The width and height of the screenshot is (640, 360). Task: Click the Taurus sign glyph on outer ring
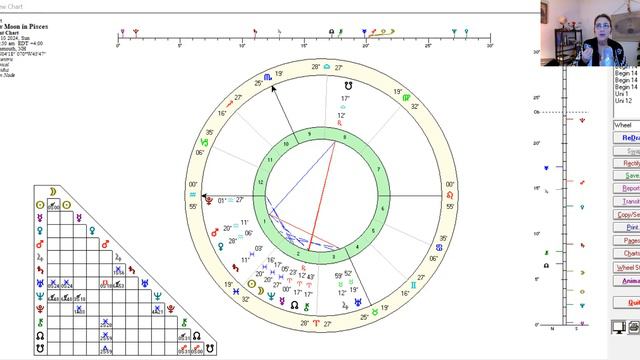pyautogui.click(x=375, y=312)
